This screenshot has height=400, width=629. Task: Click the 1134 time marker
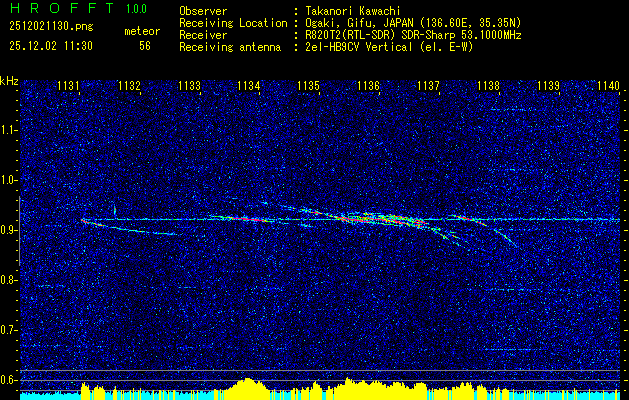[249, 85]
